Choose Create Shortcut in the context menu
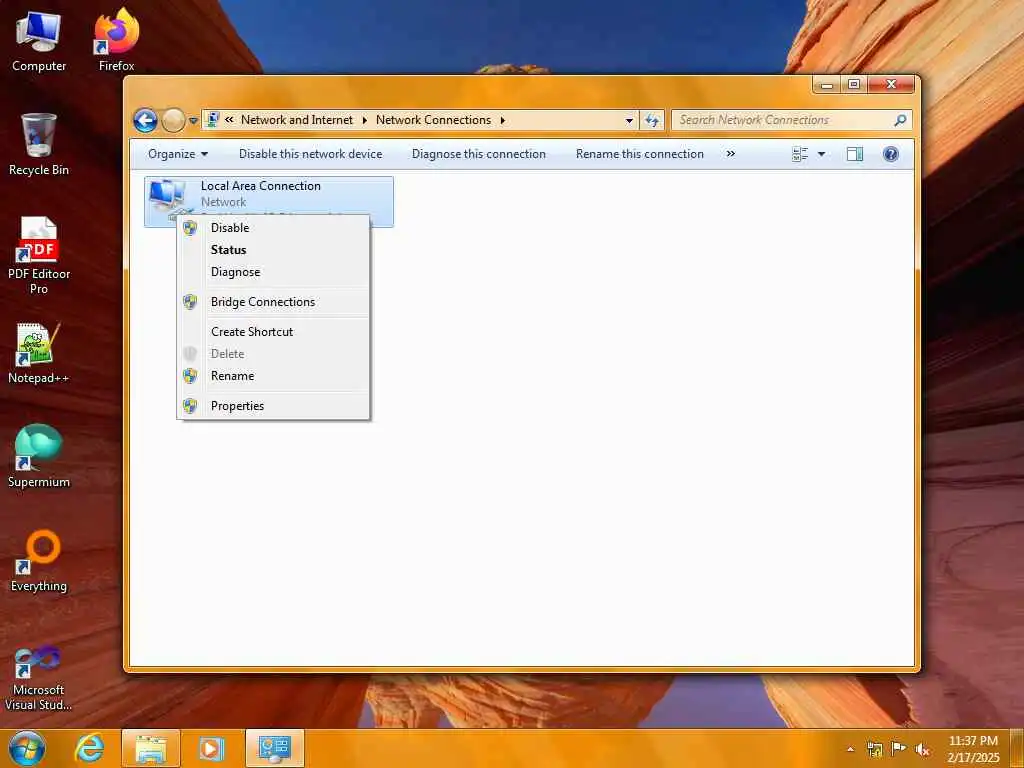1024x768 pixels. point(273,332)
